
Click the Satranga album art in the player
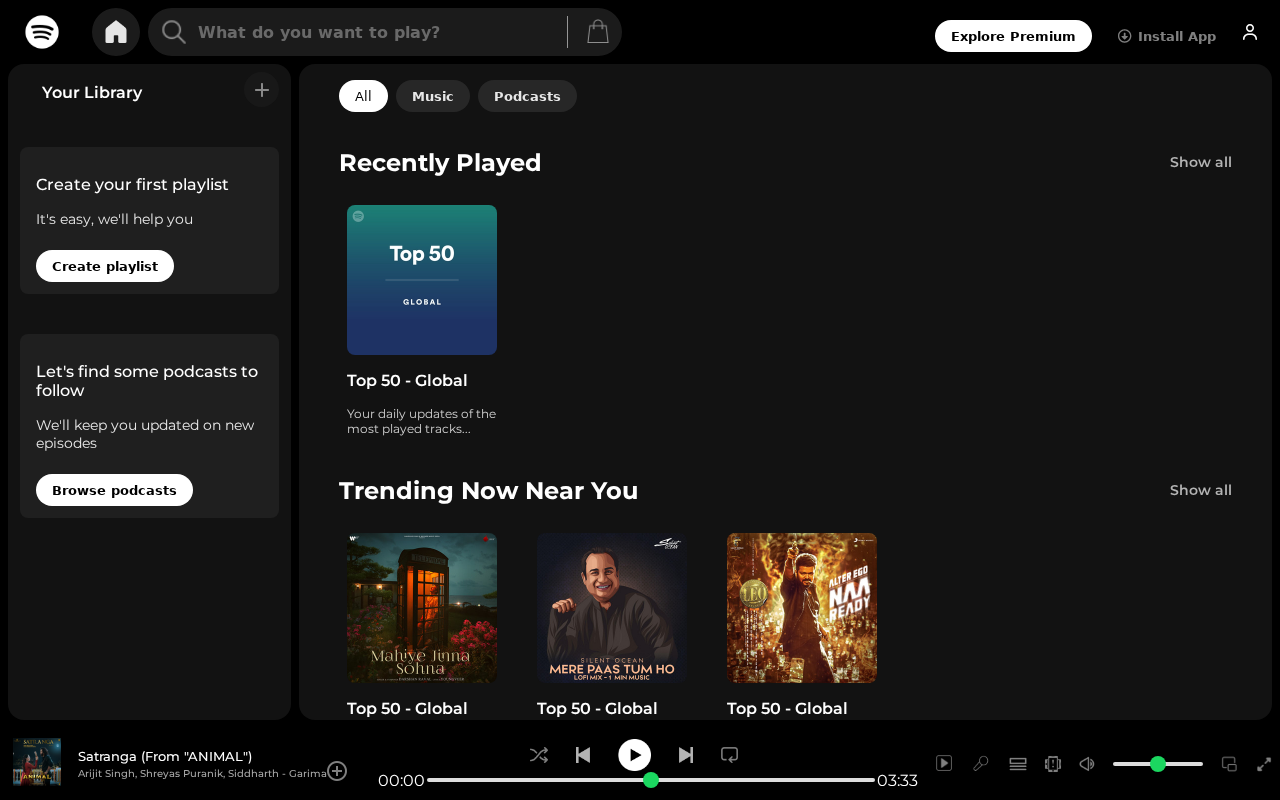click(37, 762)
